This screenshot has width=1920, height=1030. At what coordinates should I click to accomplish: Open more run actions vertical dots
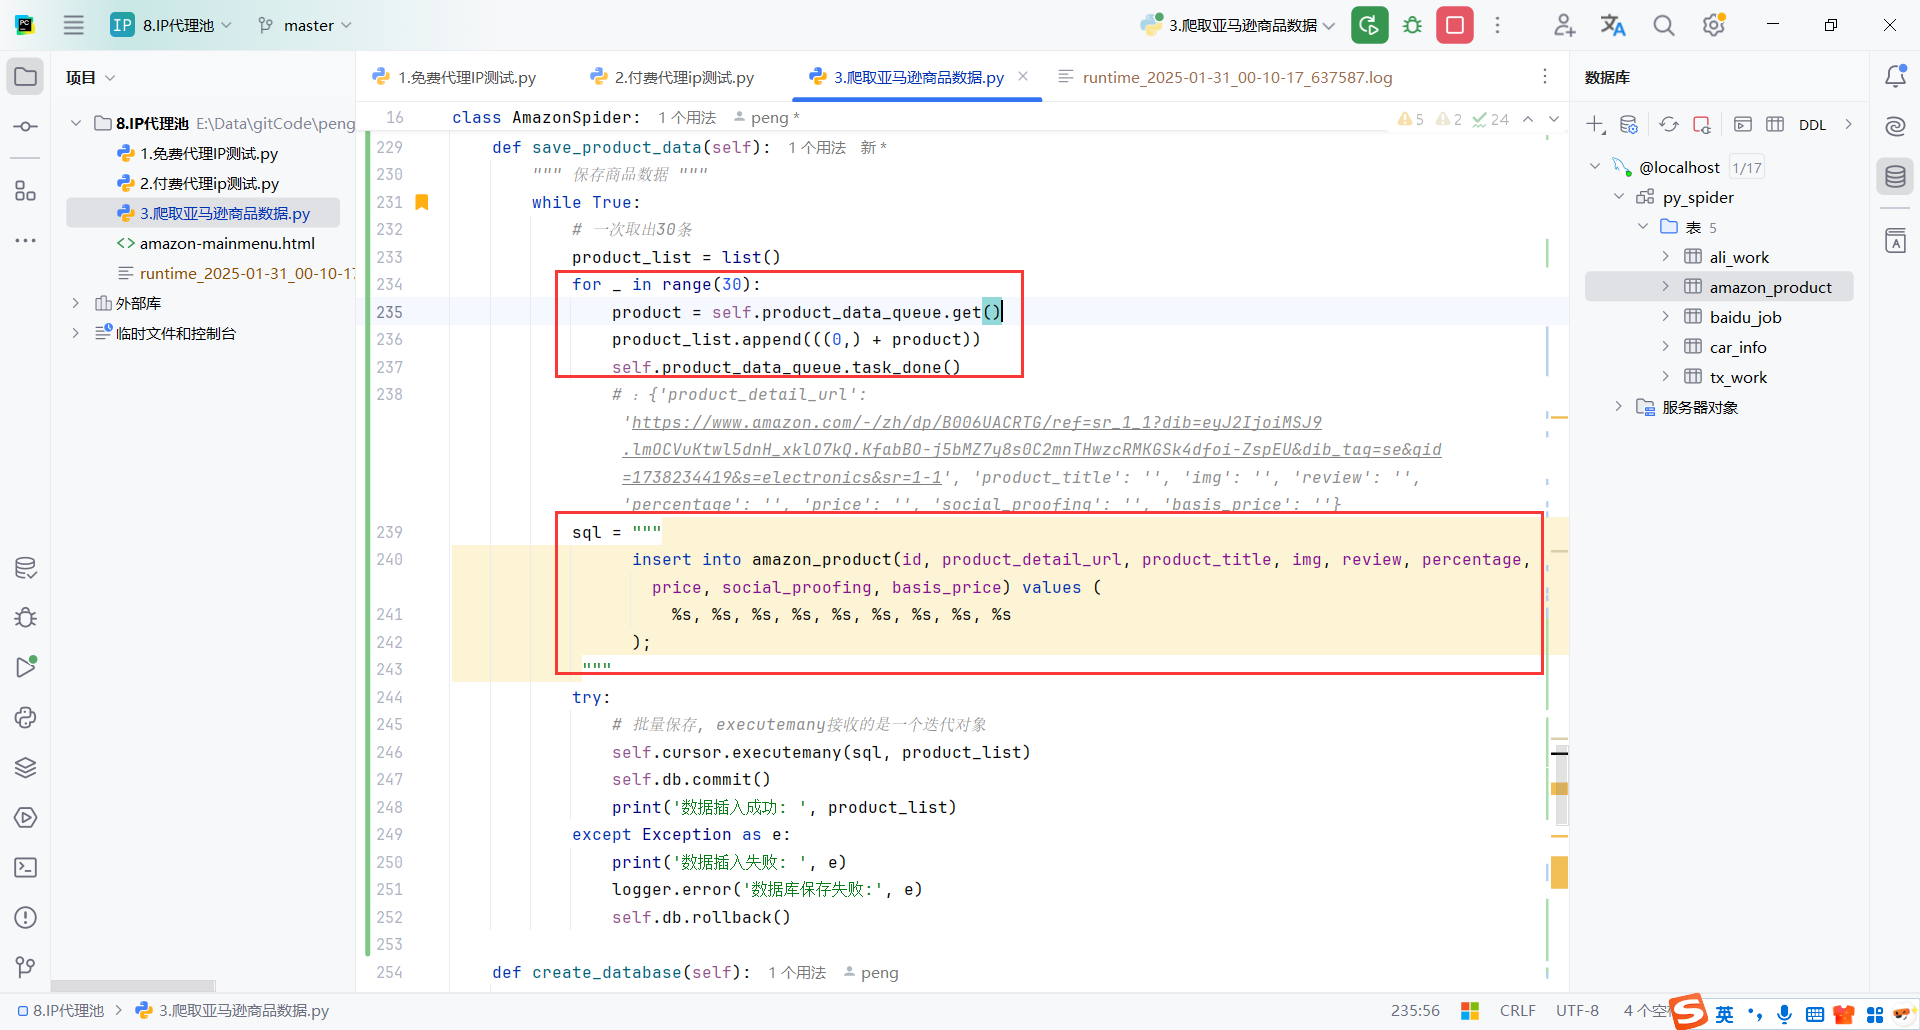click(1497, 25)
